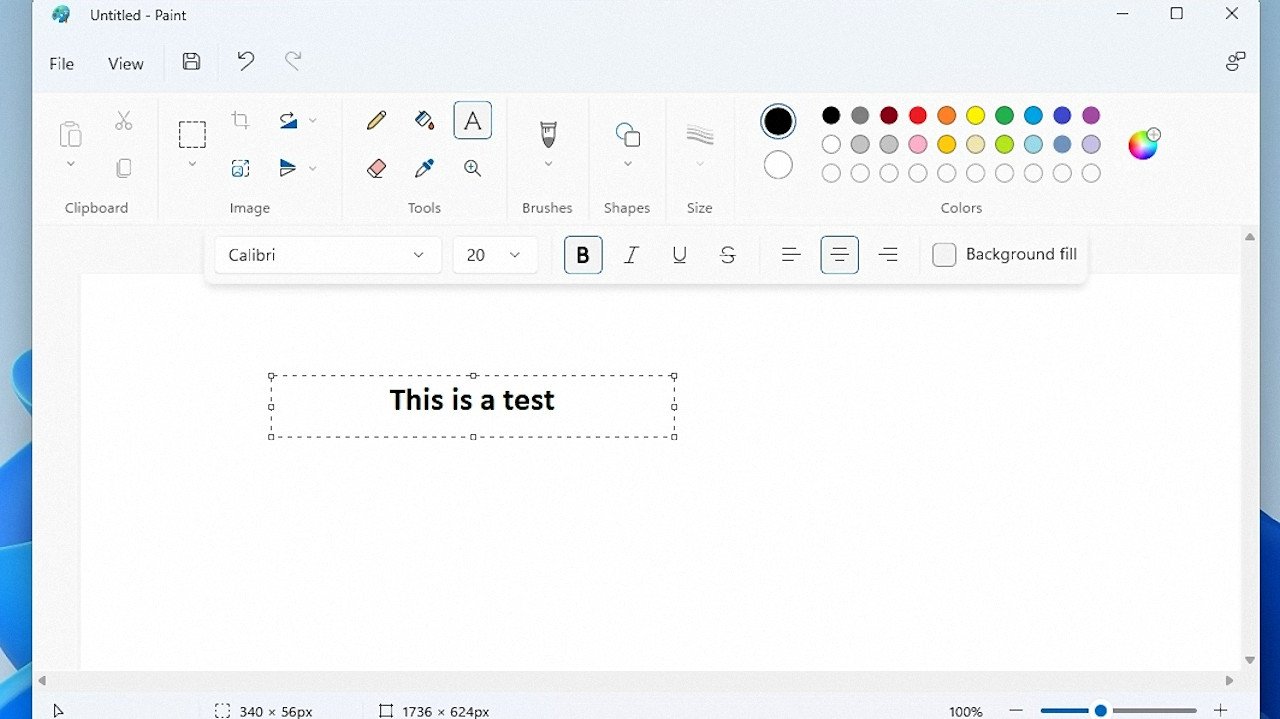The image size is (1280, 719).
Task: Pick the purple color swatch
Action: coord(1092,115)
